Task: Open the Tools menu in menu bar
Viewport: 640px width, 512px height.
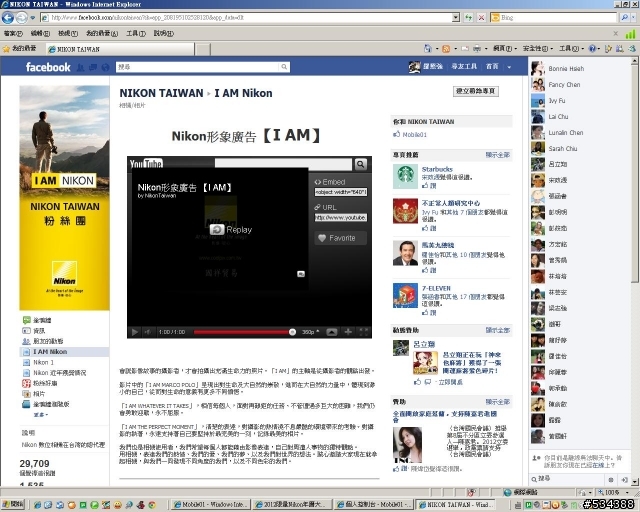Action: click(x=136, y=33)
